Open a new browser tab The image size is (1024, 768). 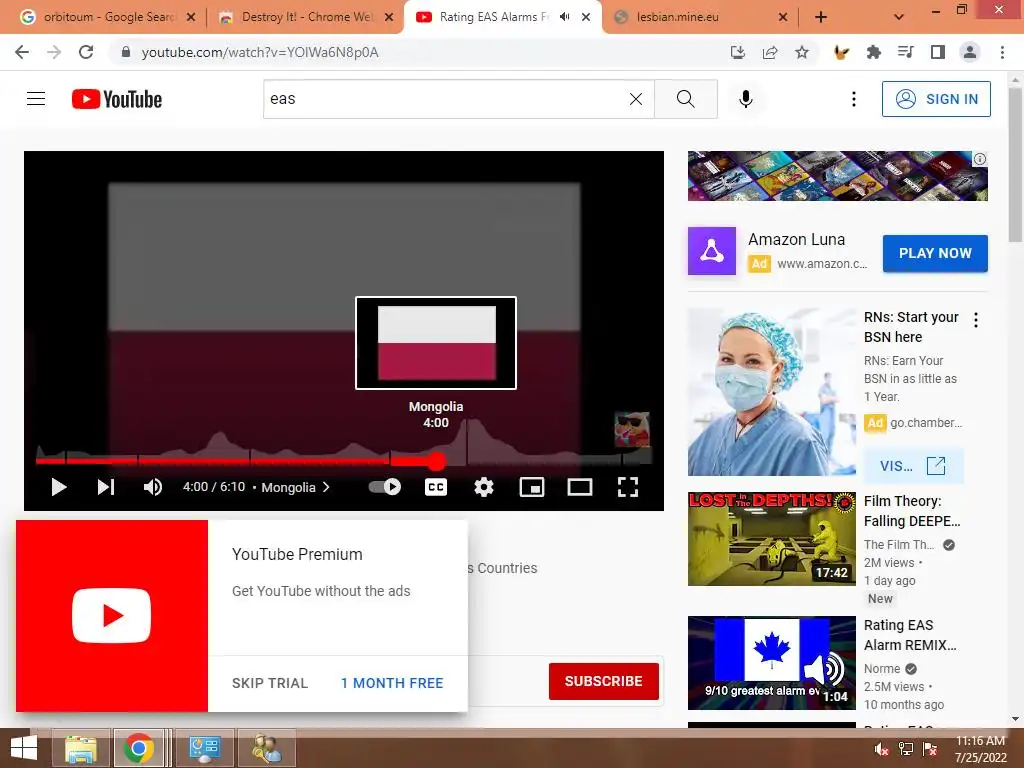pyautogui.click(x=821, y=17)
